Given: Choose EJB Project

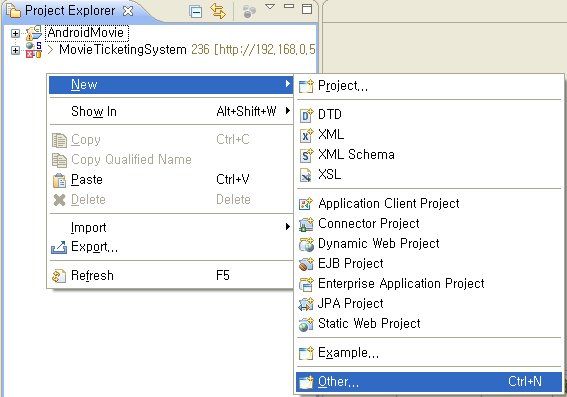Looking at the screenshot, I should coord(429,264).
